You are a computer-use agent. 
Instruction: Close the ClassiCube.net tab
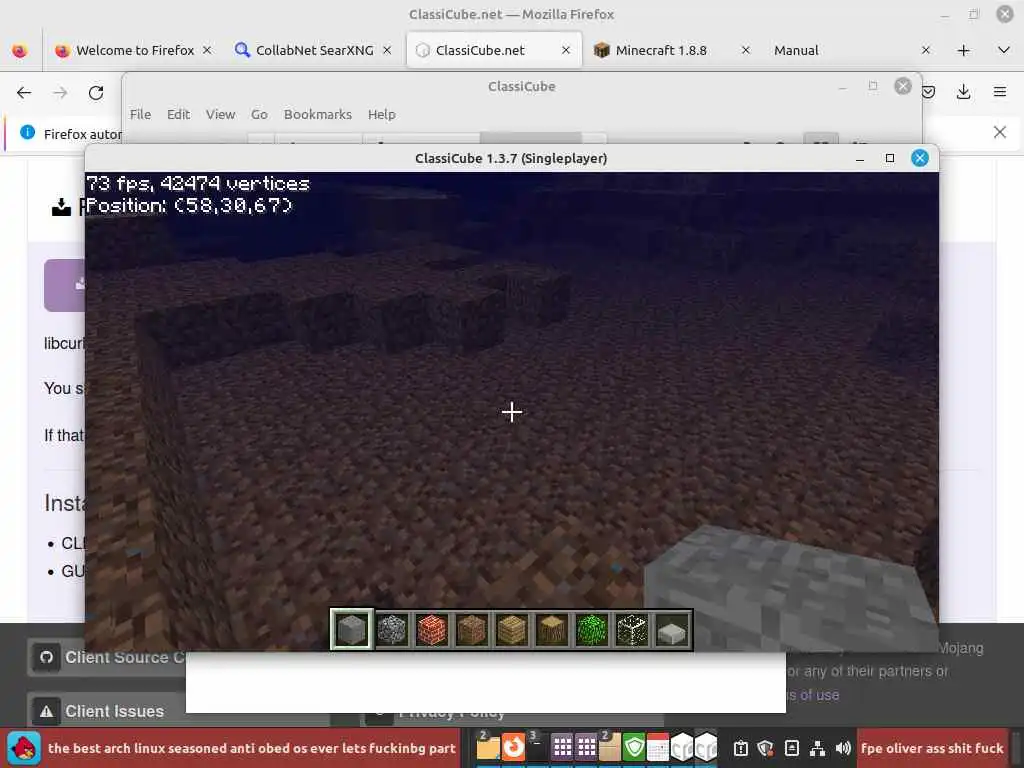coord(566,50)
